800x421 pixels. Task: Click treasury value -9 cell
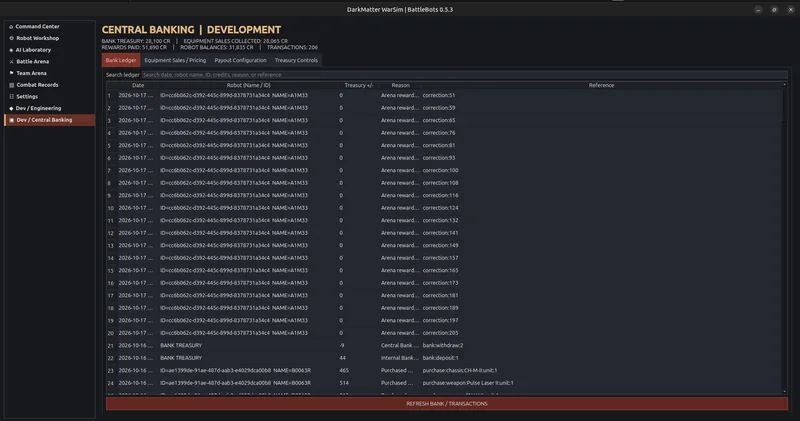pyautogui.click(x=342, y=345)
